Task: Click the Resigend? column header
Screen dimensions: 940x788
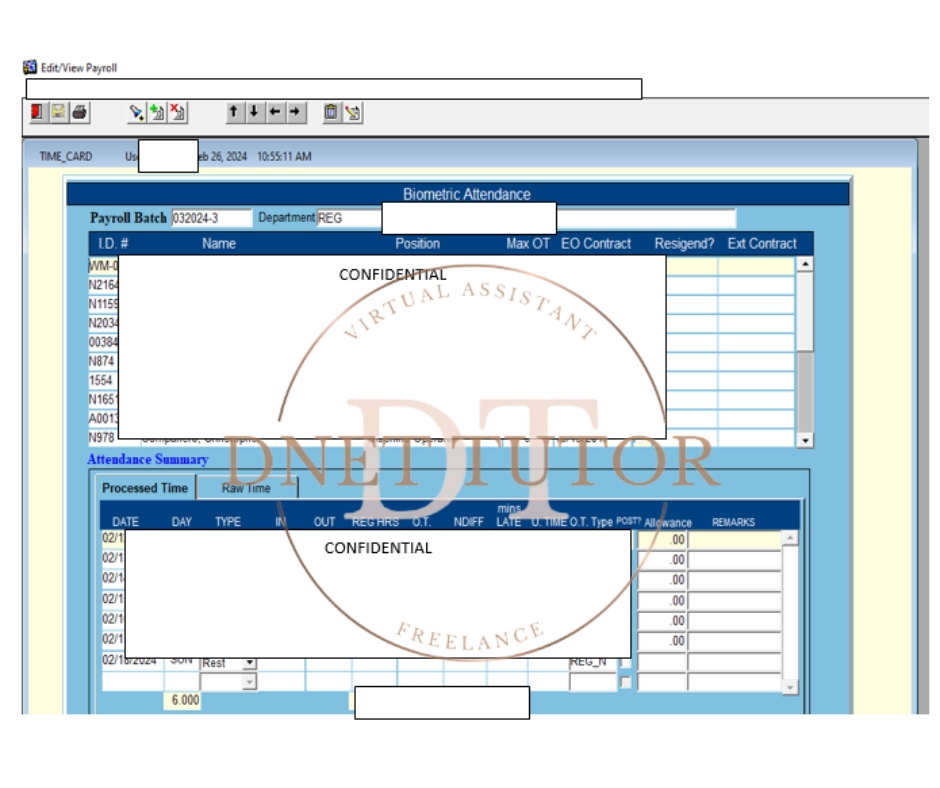Action: tap(684, 243)
